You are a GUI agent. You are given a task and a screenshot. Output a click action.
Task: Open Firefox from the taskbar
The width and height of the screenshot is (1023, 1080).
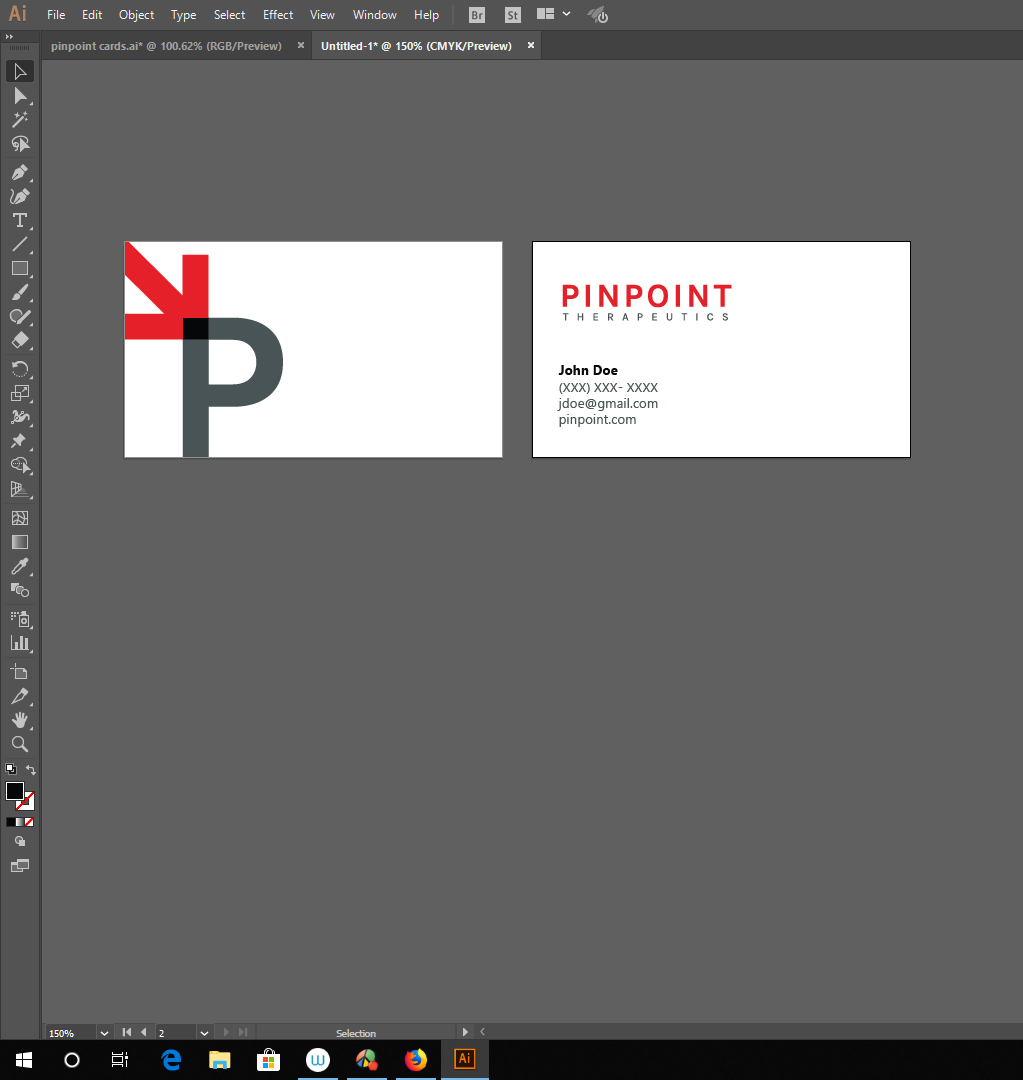415,1060
